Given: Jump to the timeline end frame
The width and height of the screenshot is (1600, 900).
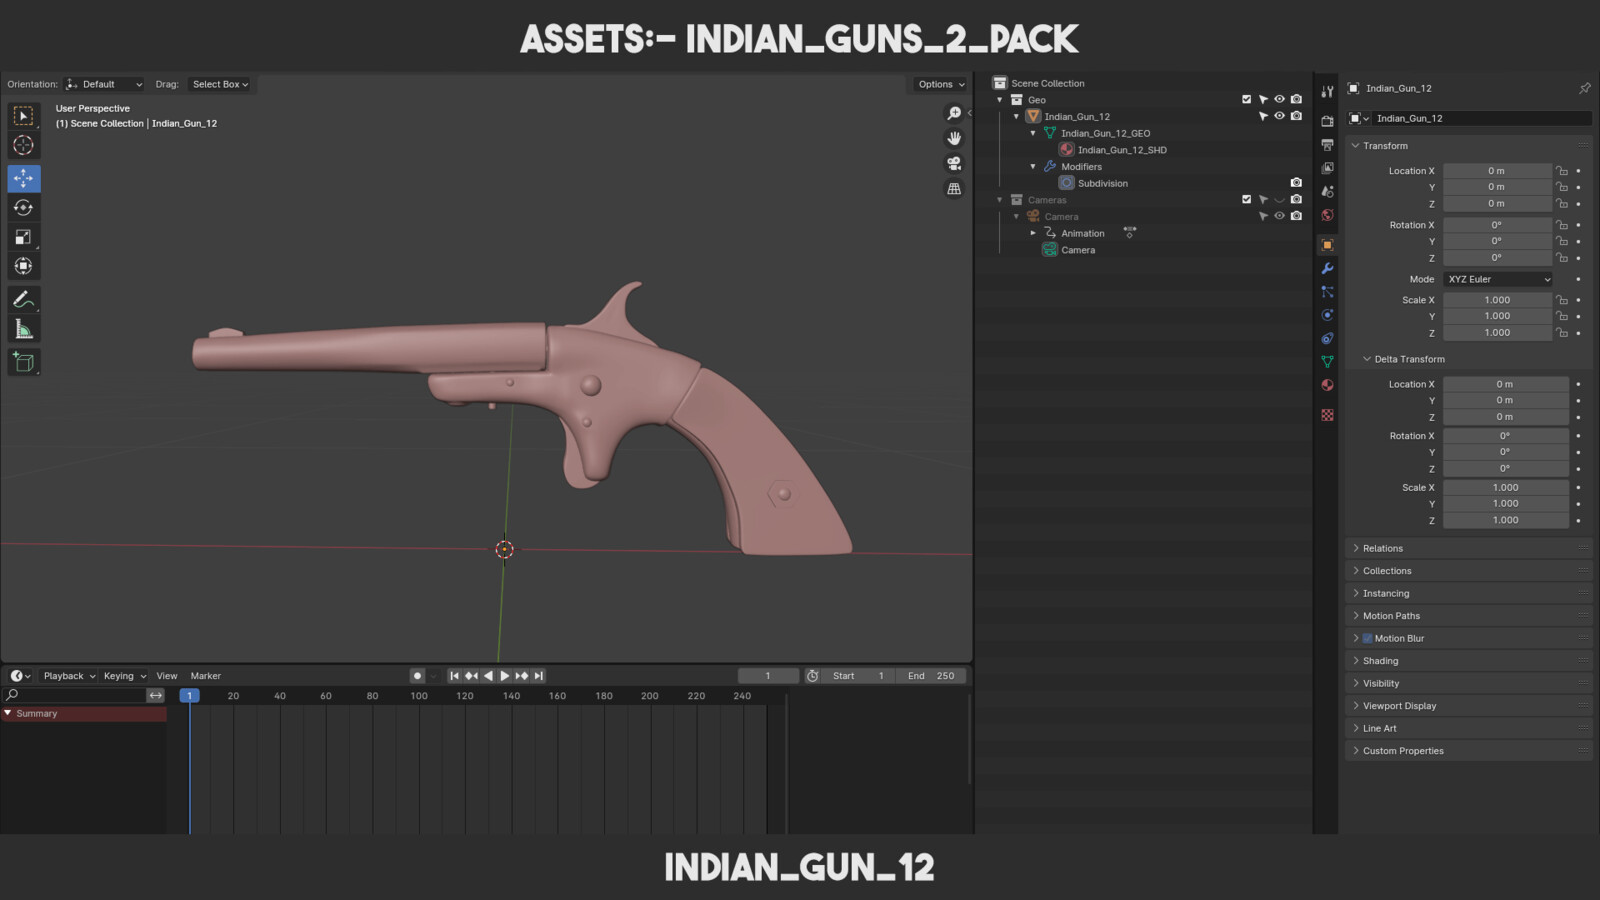Looking at the screenshot, I should pos(539,676).
